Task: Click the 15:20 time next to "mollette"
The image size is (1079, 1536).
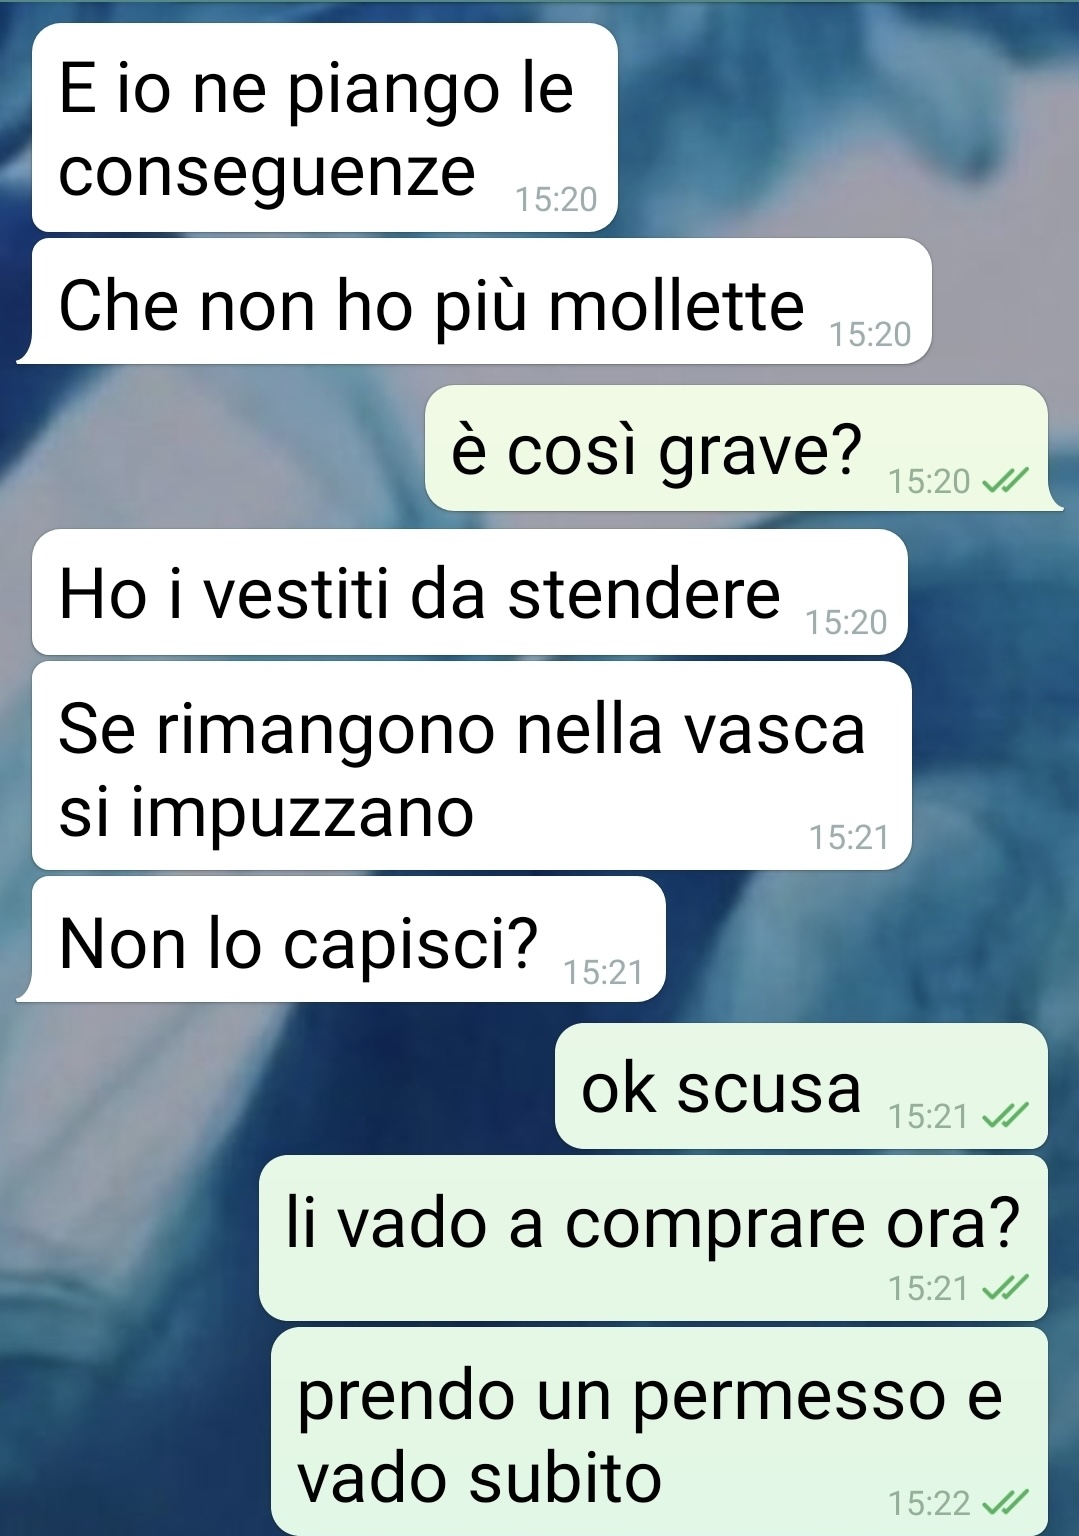Action: (870, 335)
